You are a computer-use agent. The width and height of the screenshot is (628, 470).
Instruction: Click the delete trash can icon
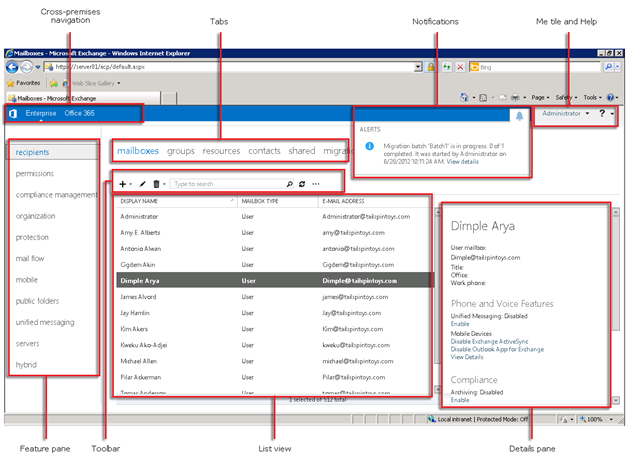pos(156,184)
